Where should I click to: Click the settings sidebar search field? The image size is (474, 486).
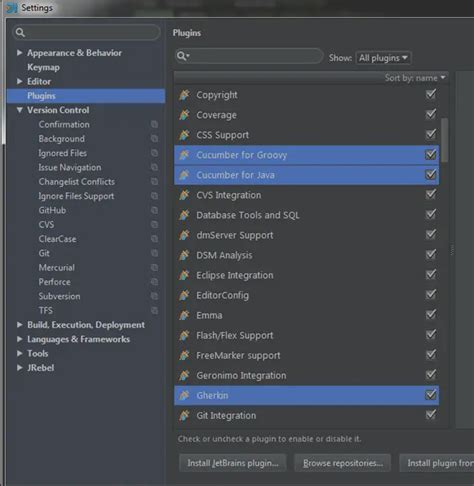(x=87, y=32)
